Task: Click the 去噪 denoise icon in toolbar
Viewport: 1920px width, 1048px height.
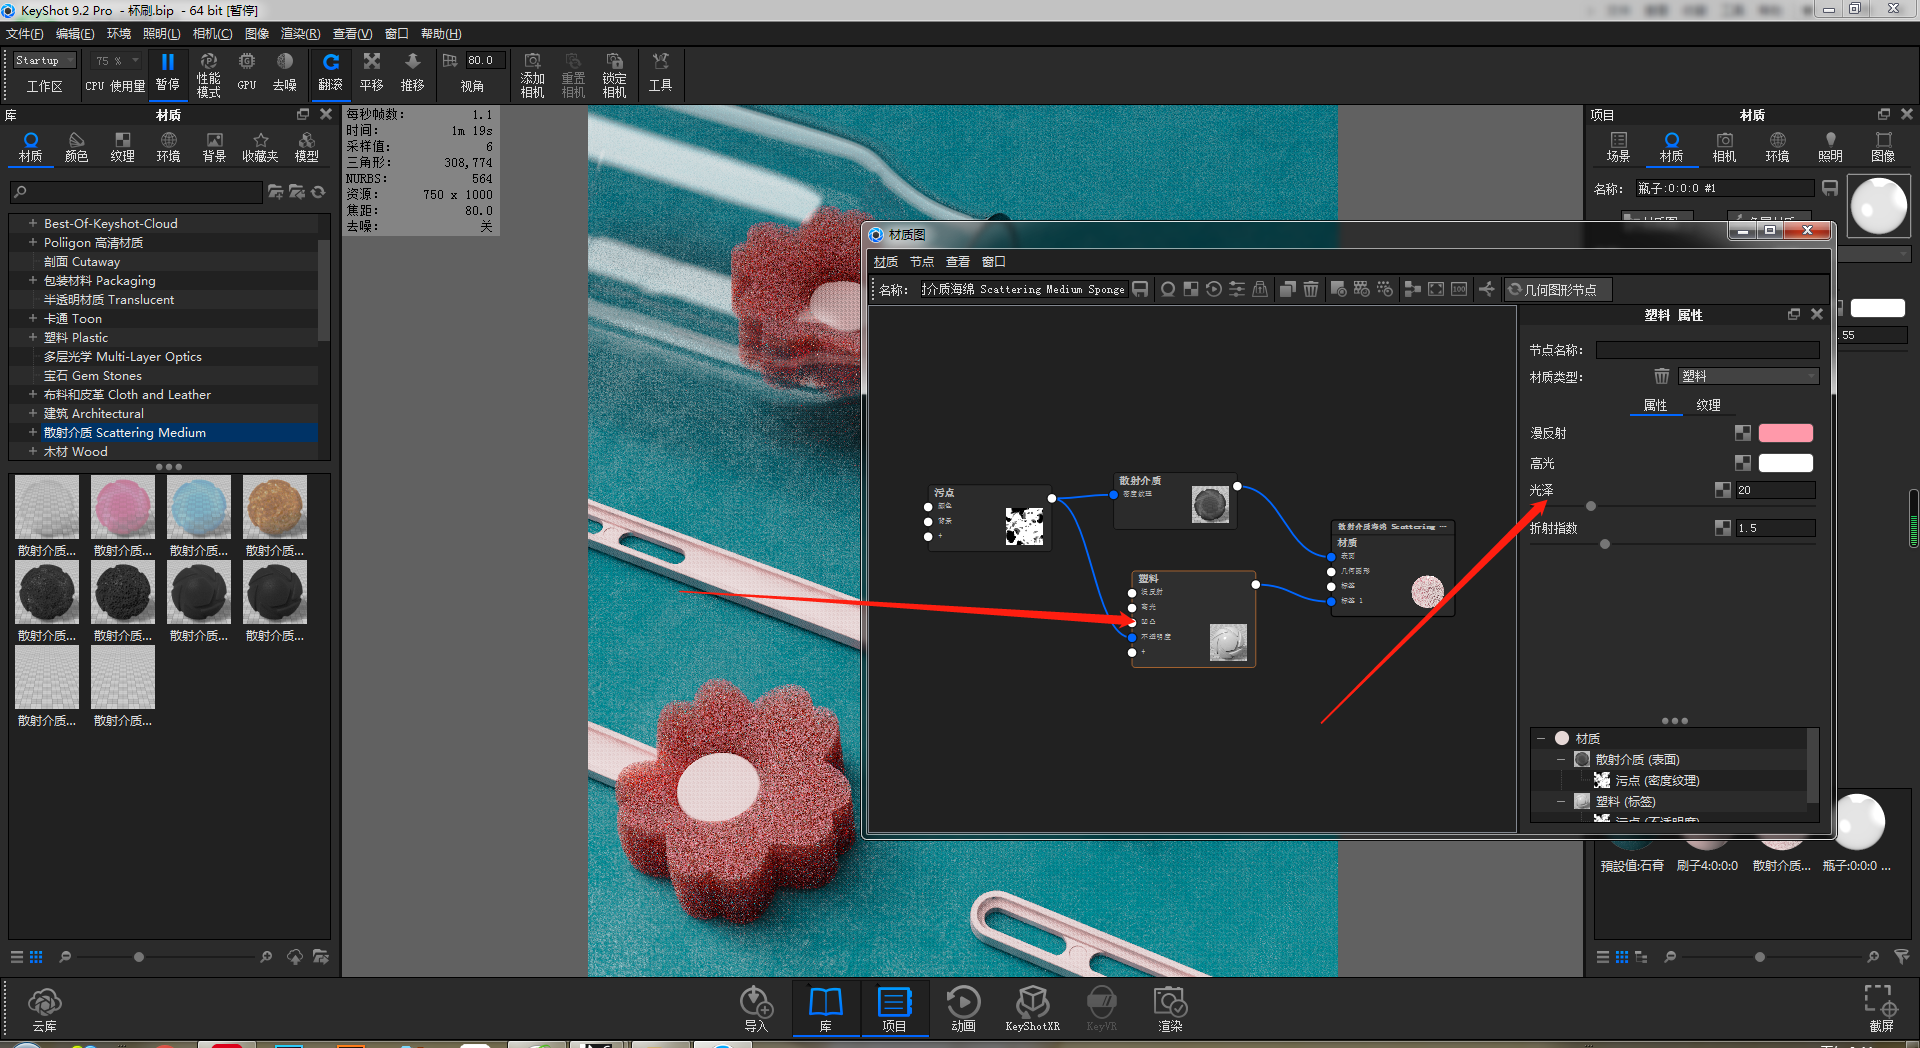Action: (285, 73)
